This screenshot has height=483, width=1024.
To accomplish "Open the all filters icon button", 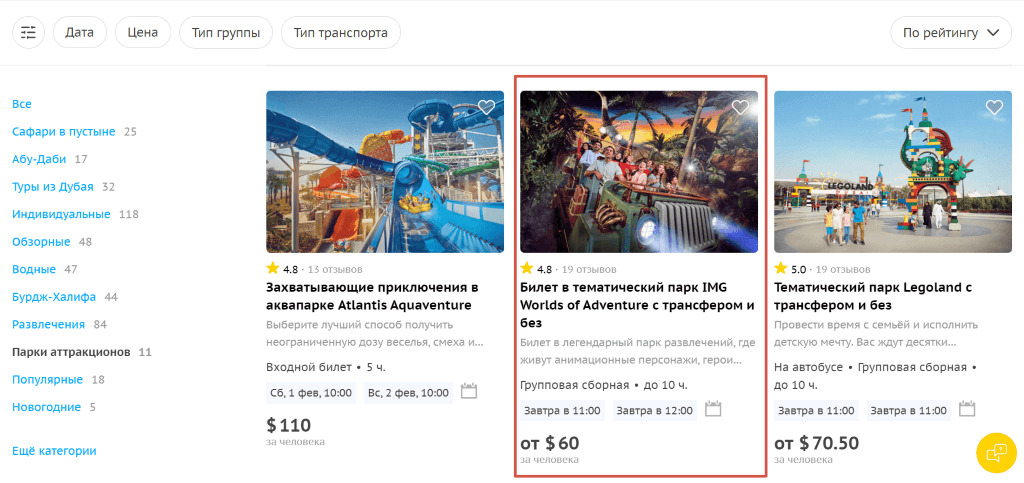I will point(28,33).
